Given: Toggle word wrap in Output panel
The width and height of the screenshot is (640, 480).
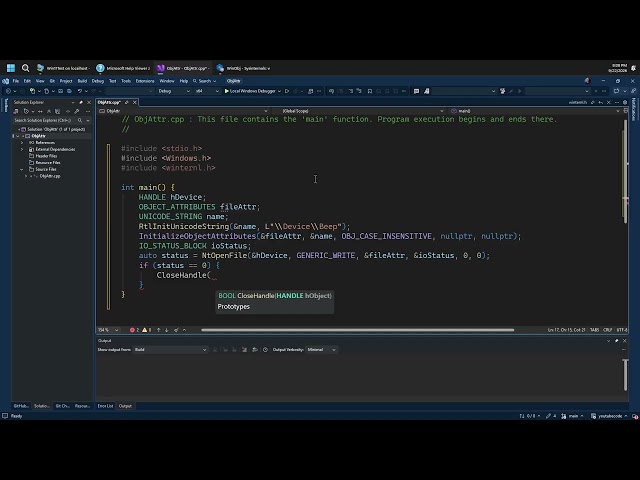Looking at the screenshot, I should 255,350.
